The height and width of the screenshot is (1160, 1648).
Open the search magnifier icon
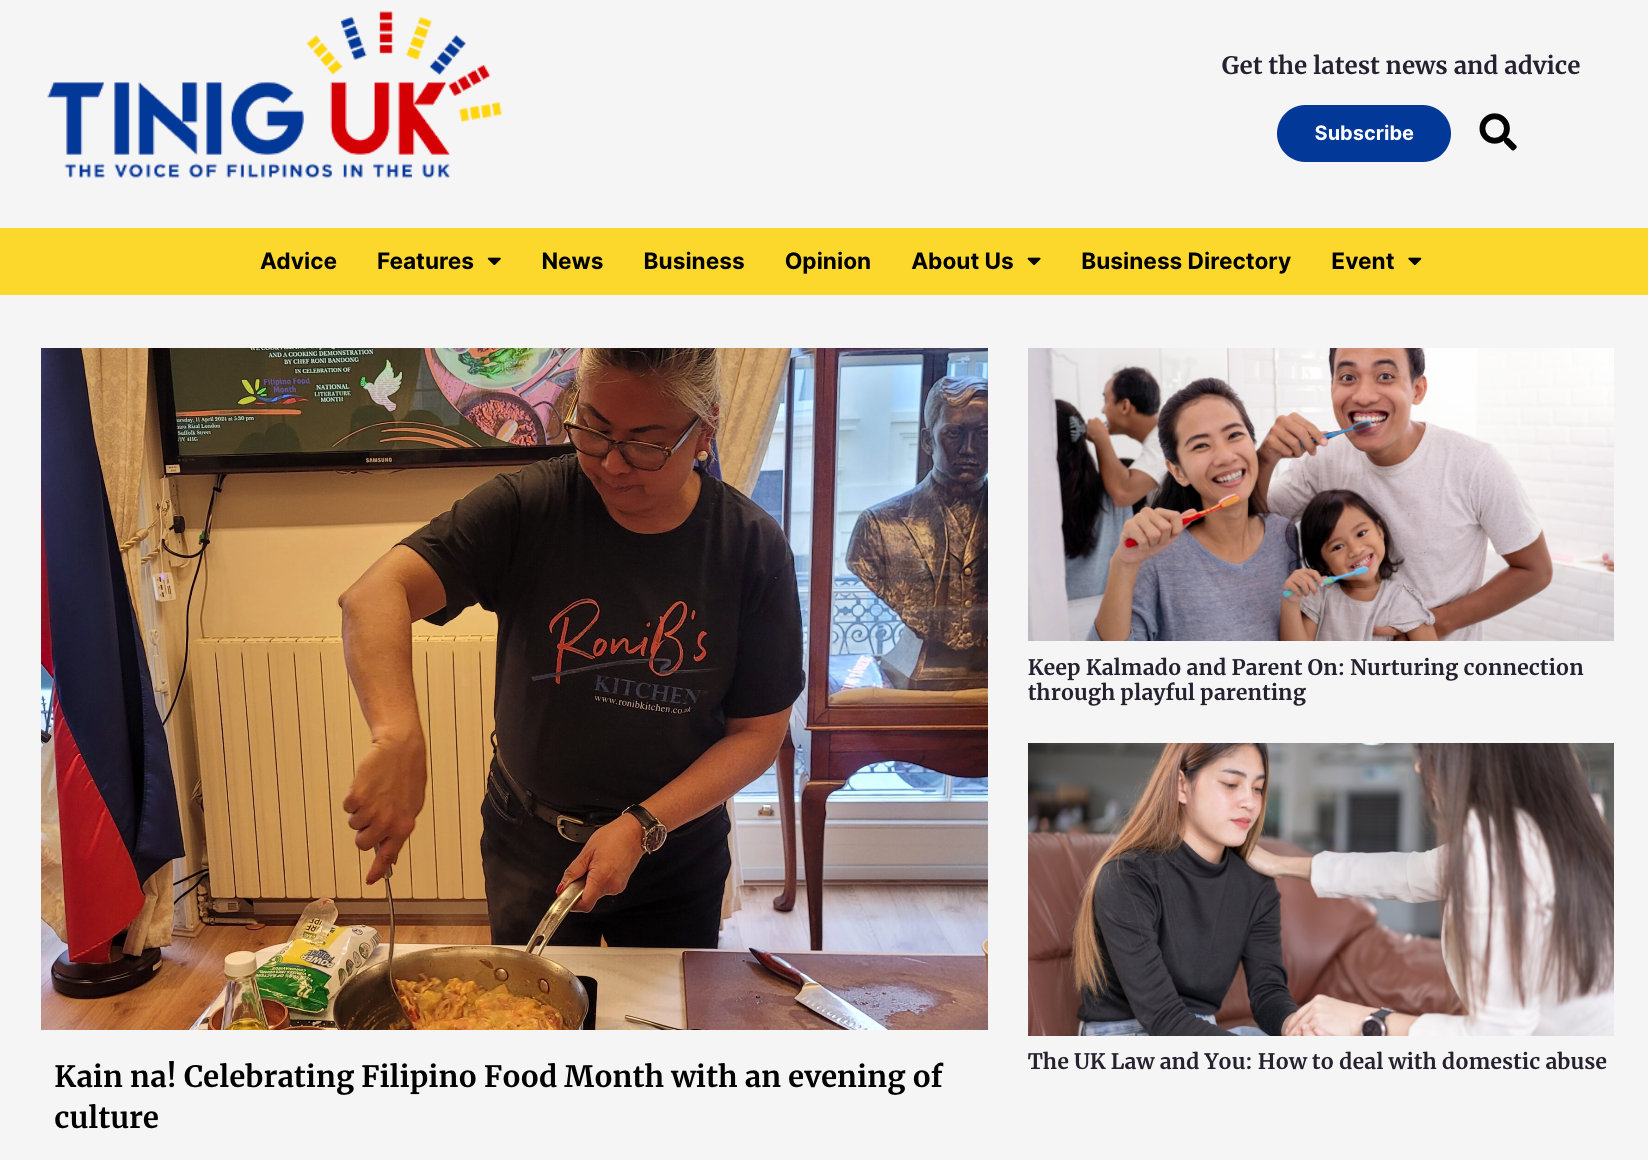(x=1498, y=132)
